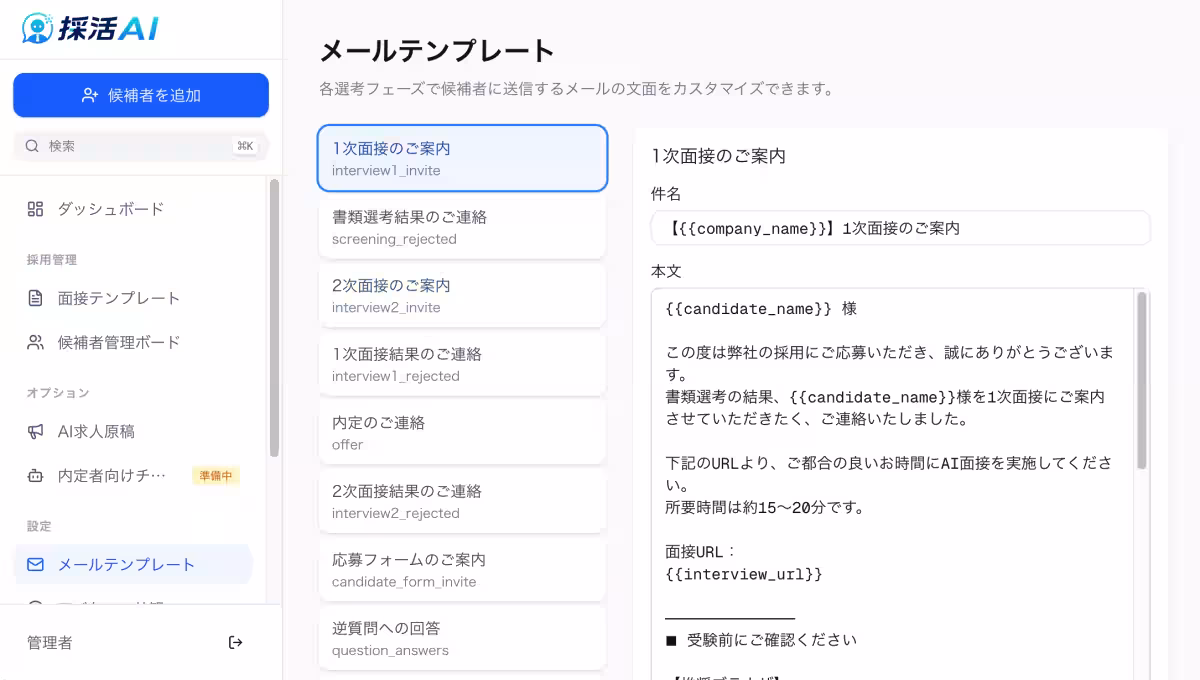Select the 逆質問への回答 template
1200x680 pixels.
[x=462, y=638]
